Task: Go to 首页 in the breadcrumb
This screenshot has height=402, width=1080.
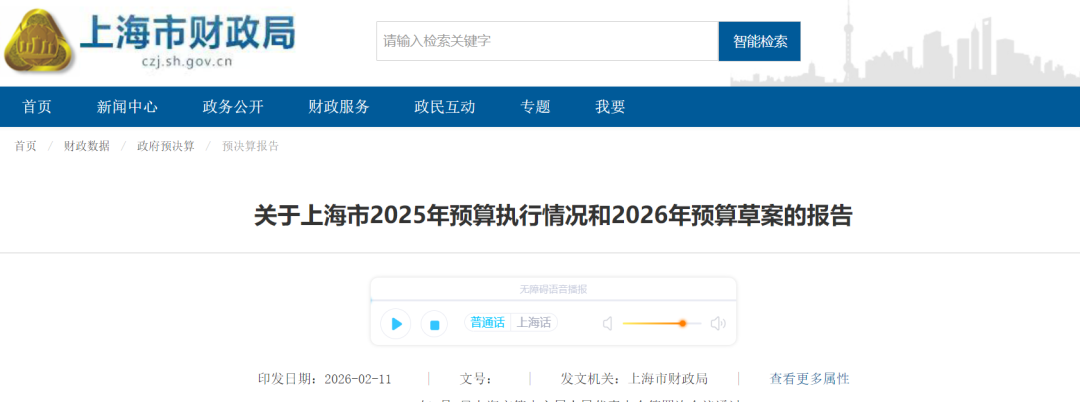Action: point(25,146)
